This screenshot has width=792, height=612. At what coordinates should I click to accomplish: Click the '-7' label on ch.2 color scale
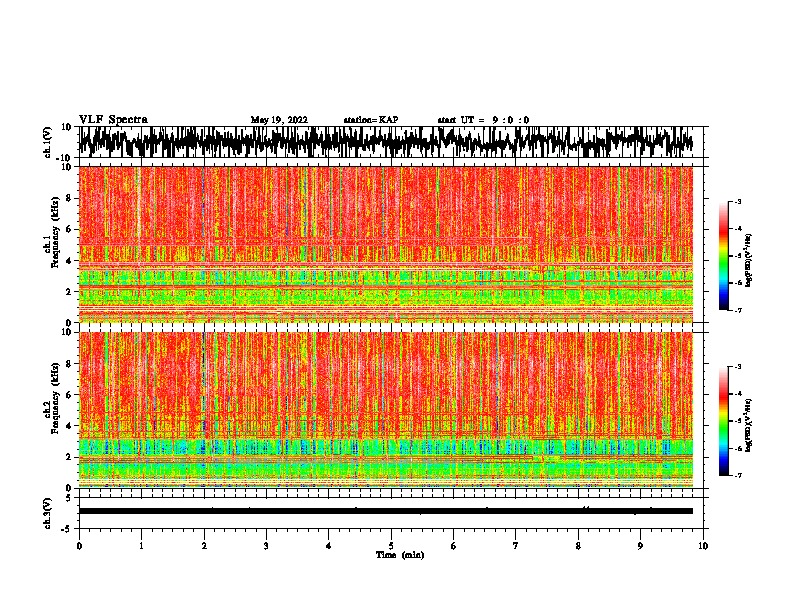[737, 475]
